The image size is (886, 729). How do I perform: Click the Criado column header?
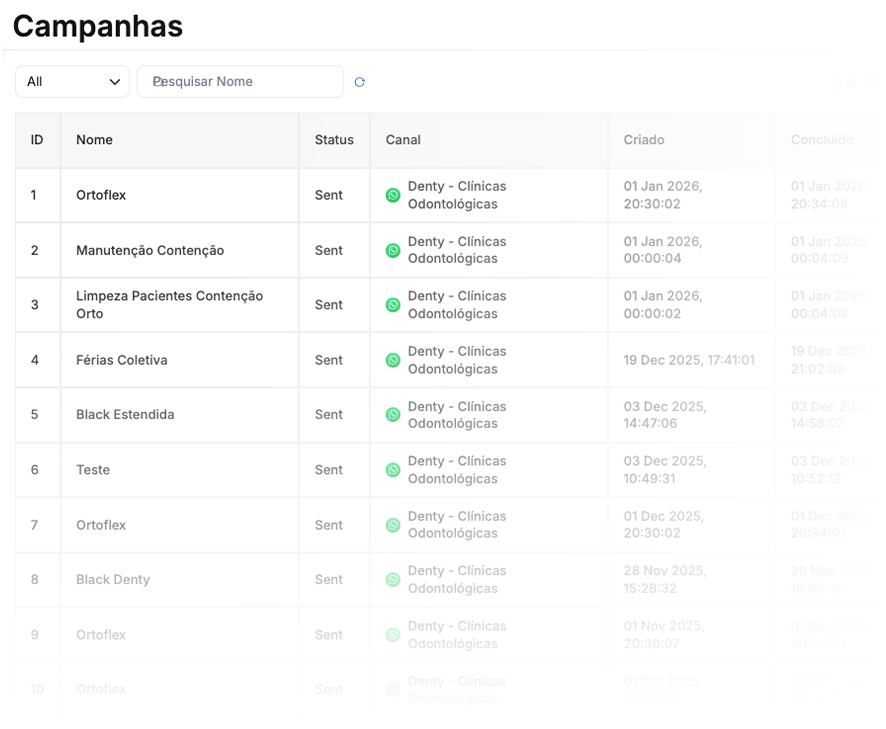644,140
